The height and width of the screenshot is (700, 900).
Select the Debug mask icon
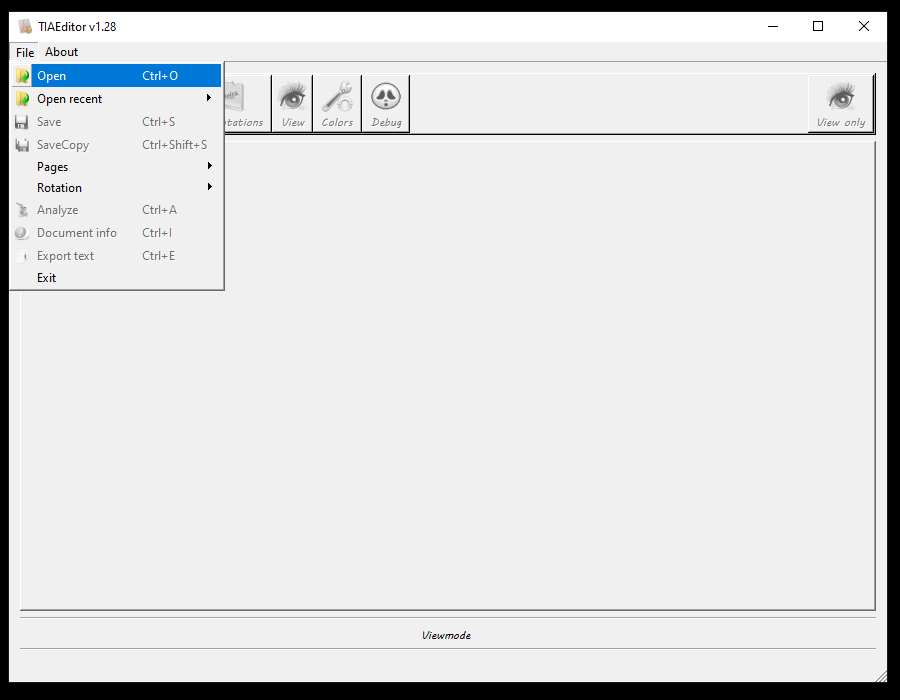[386, 102]
